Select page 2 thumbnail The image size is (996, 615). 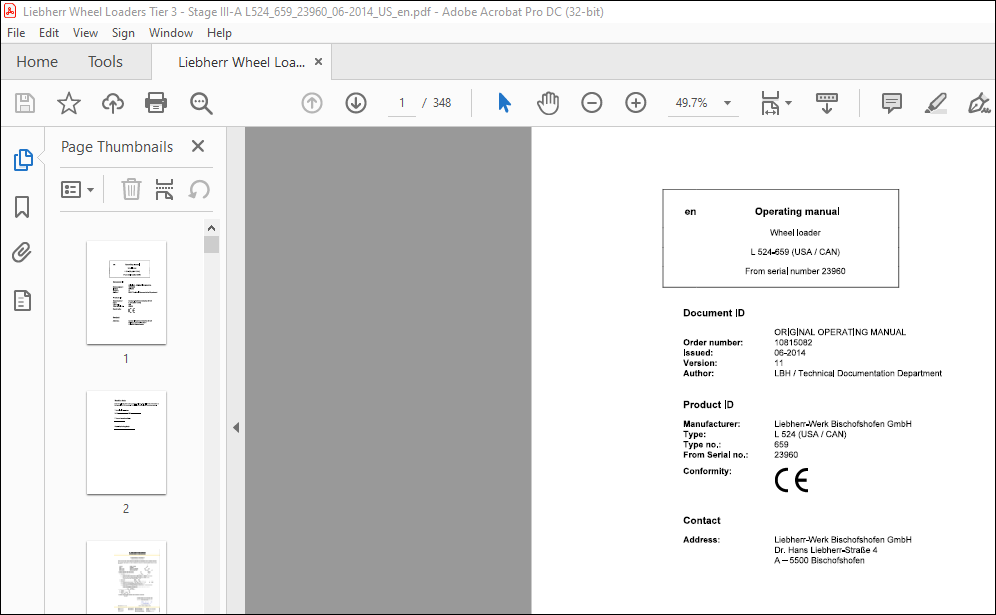tap(126, 443)
